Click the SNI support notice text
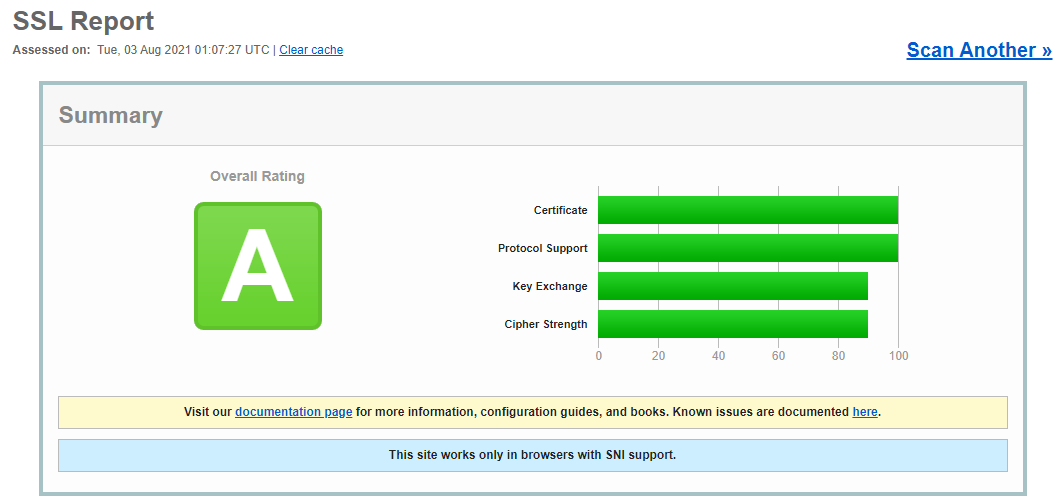Image resolution: width=1064 pixels, height=504 pixels. pyautogui.click(x=533, y=454)
